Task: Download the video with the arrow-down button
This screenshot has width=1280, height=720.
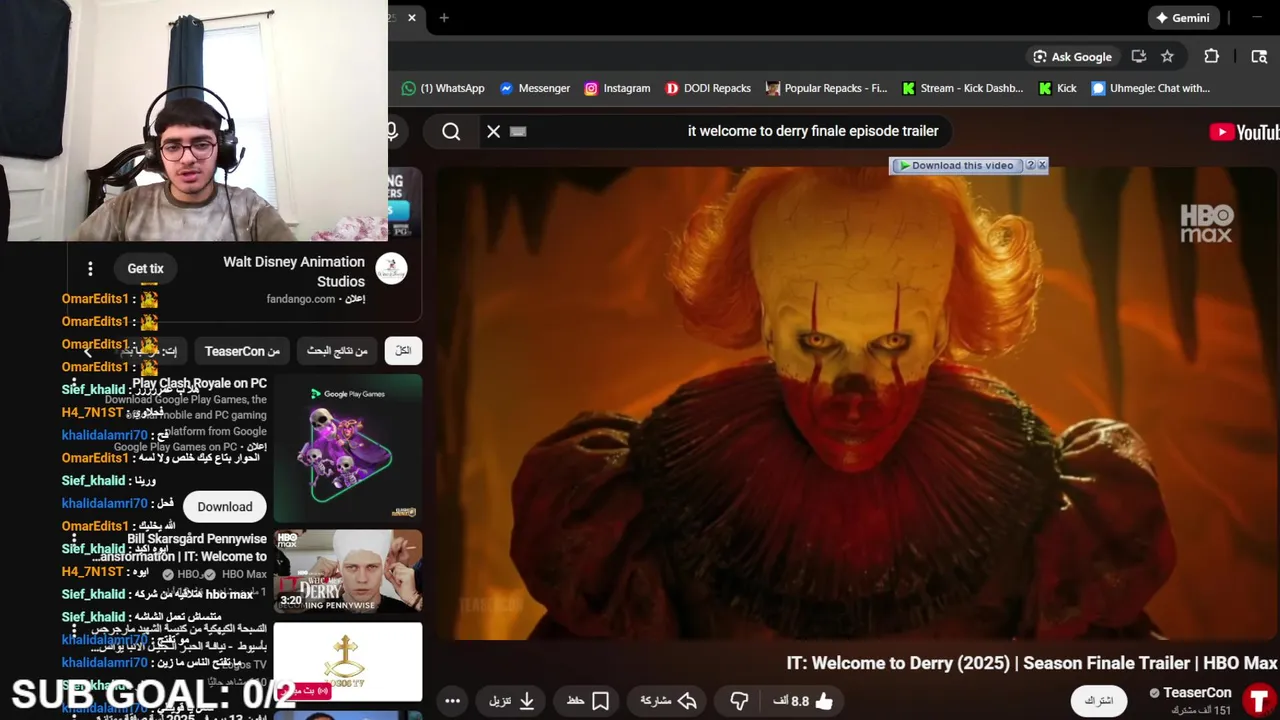Action: coord(512,701)
